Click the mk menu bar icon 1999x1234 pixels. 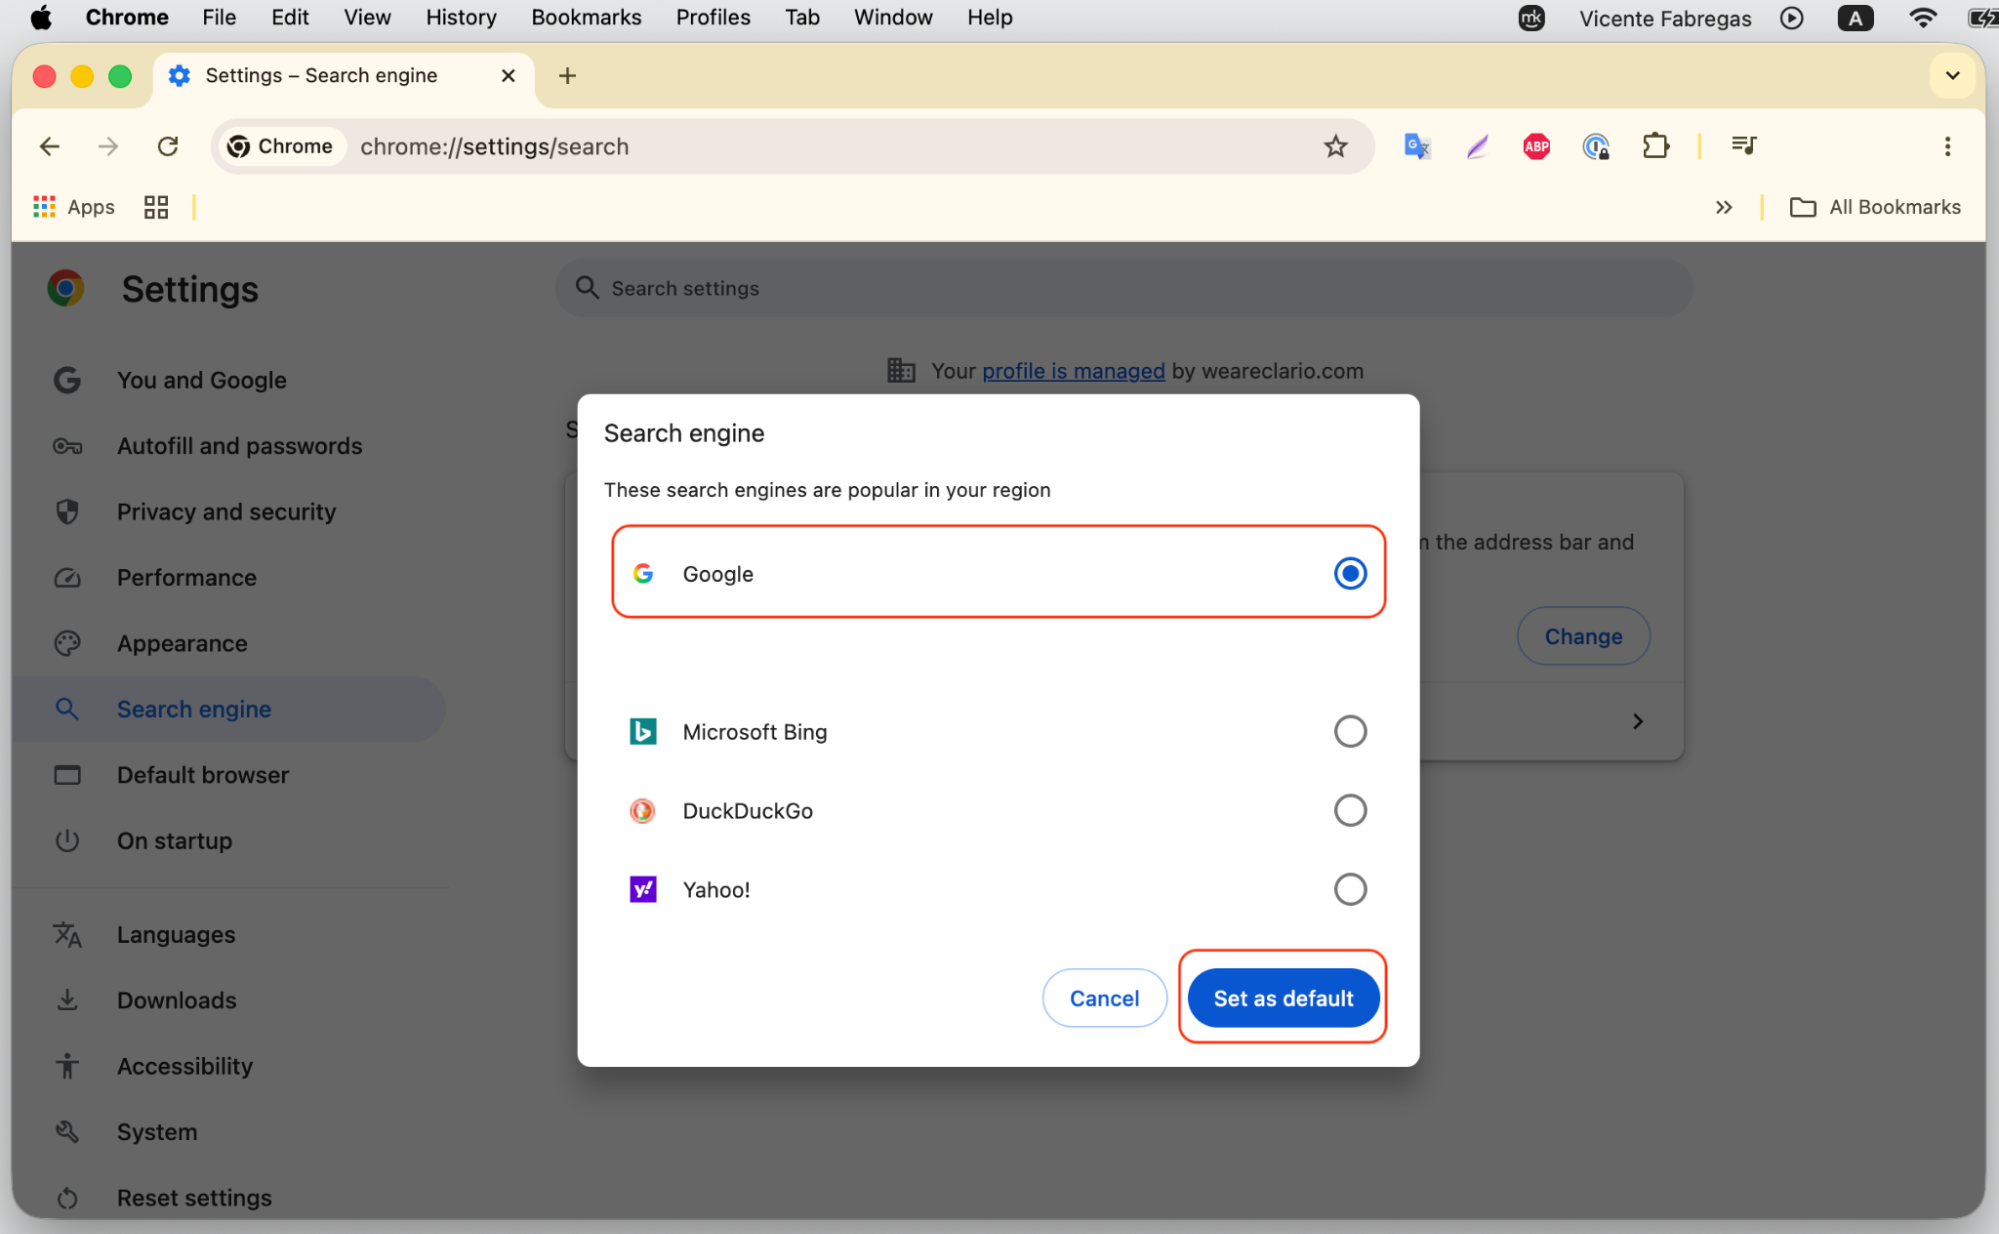coord(1531,18)
